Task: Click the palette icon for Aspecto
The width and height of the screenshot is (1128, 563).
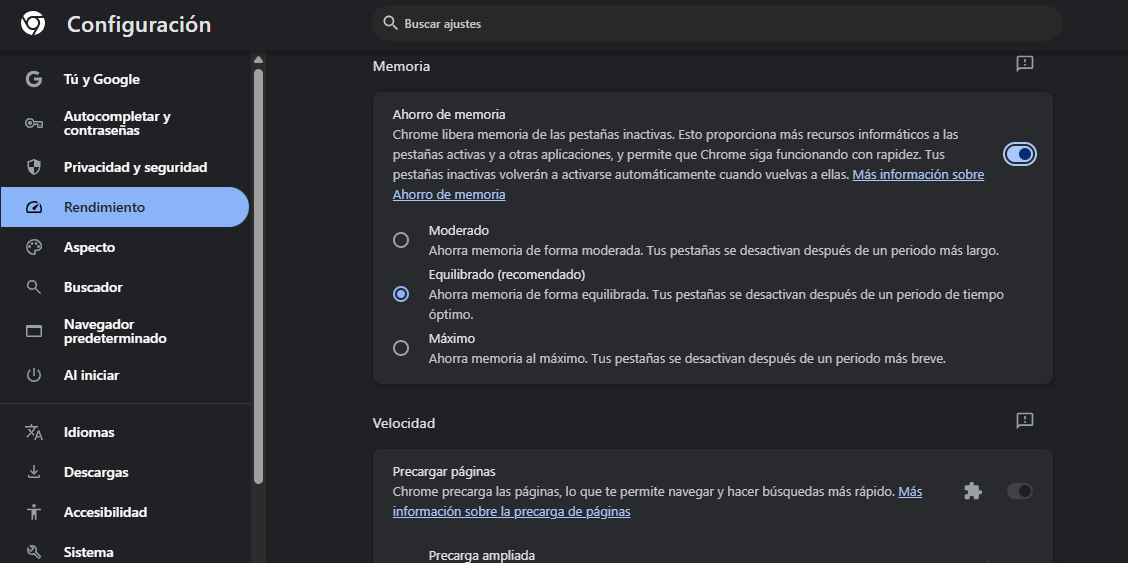Action: pyautogui.click(x=34, y=247)
